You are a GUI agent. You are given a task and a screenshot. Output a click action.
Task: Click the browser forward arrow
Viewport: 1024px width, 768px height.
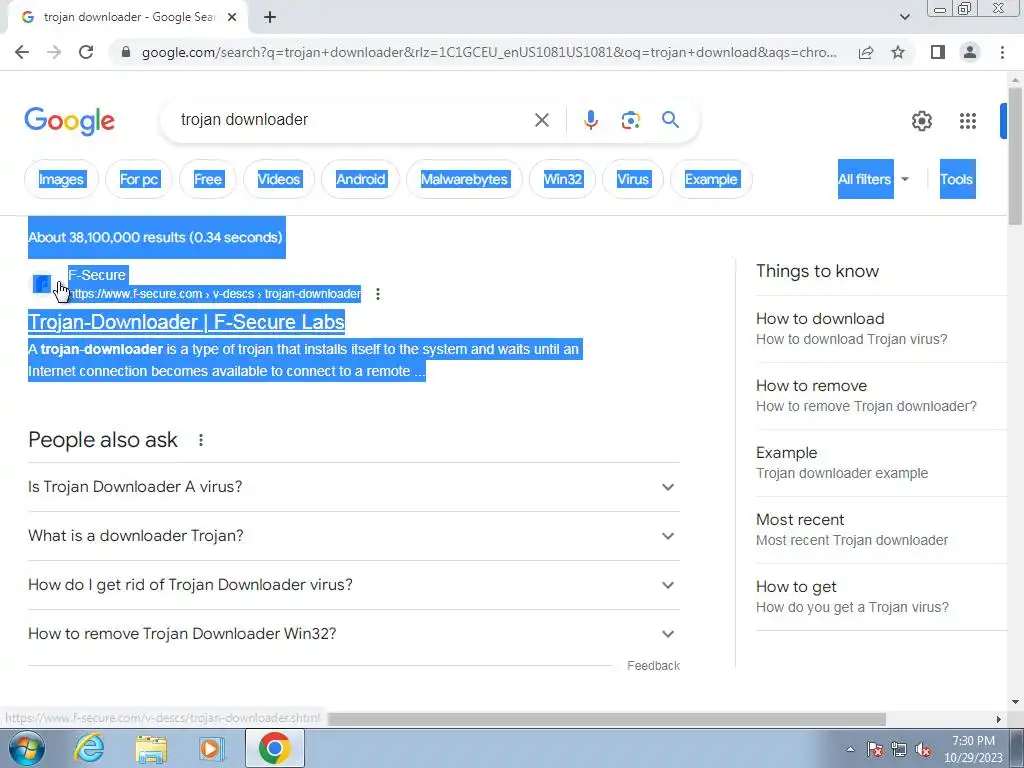[x=54, y=52]
